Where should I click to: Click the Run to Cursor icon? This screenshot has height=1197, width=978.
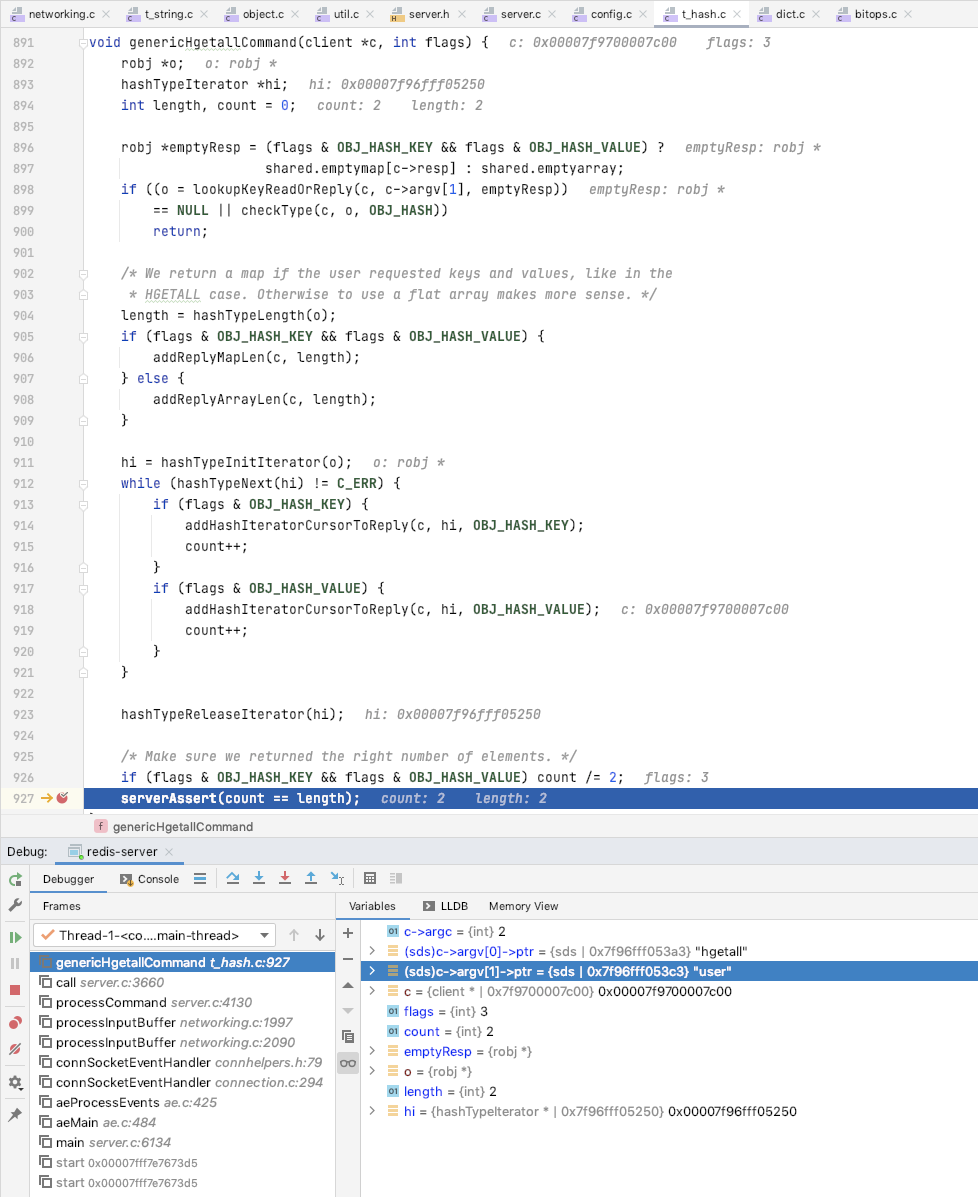click(x=337, y=879)
